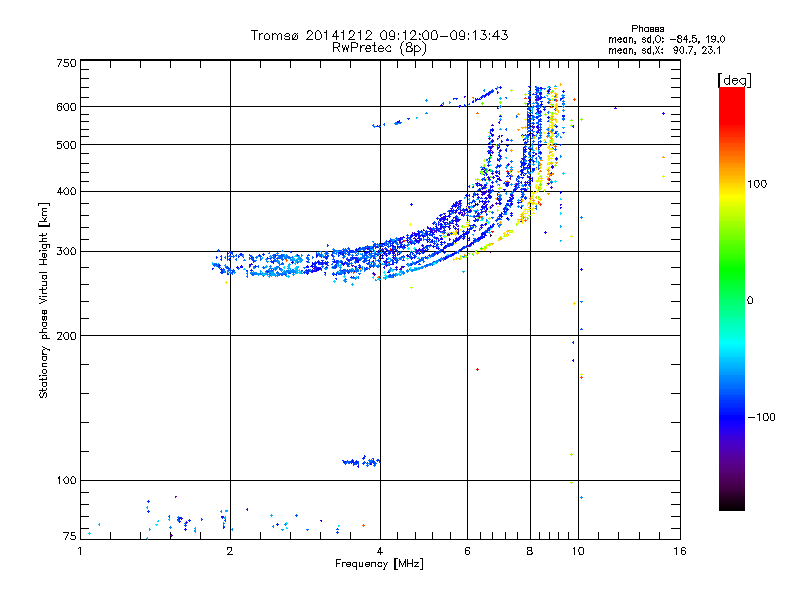Click the colorbar tick label '-100'

click(761, 417)
